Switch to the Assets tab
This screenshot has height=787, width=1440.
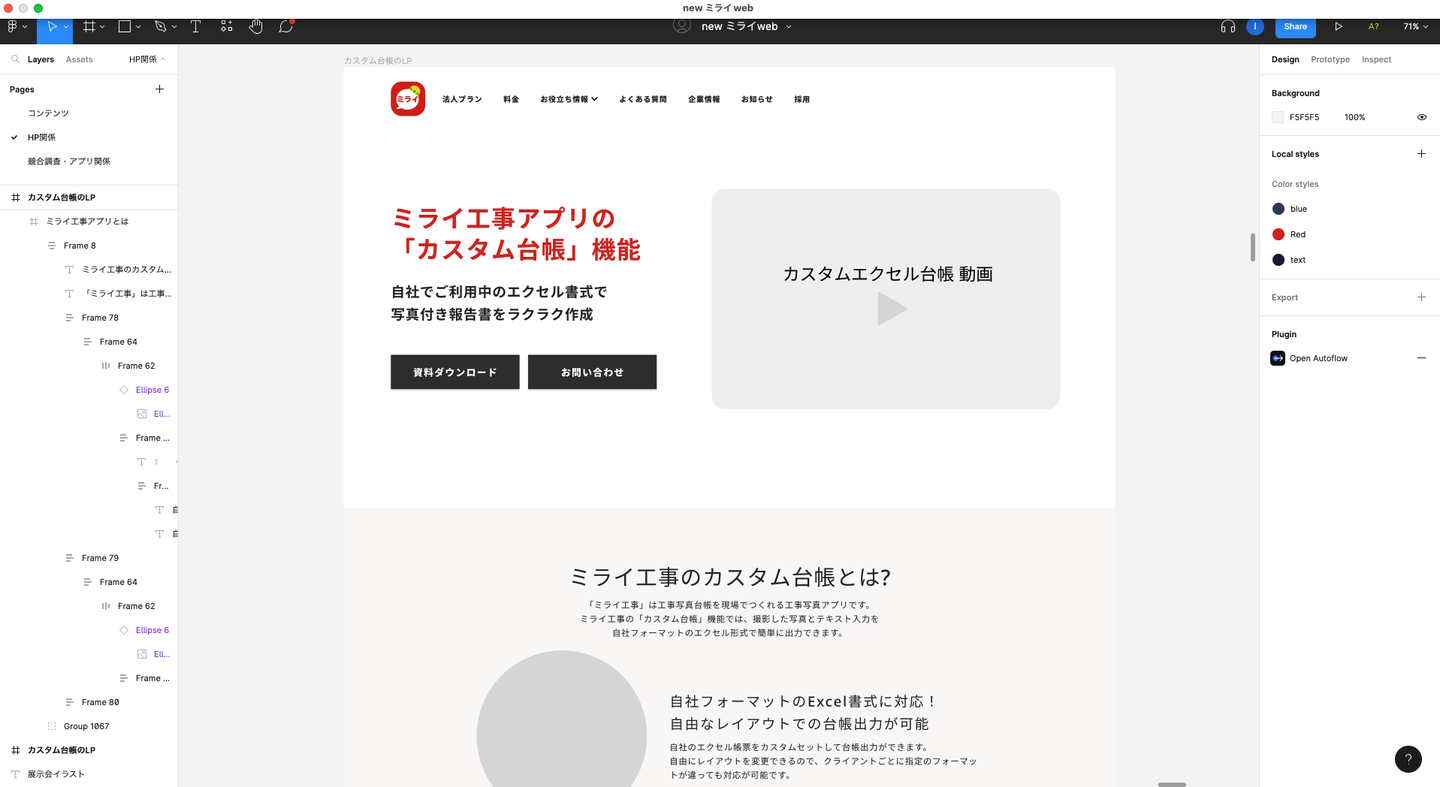click(79, 60)
